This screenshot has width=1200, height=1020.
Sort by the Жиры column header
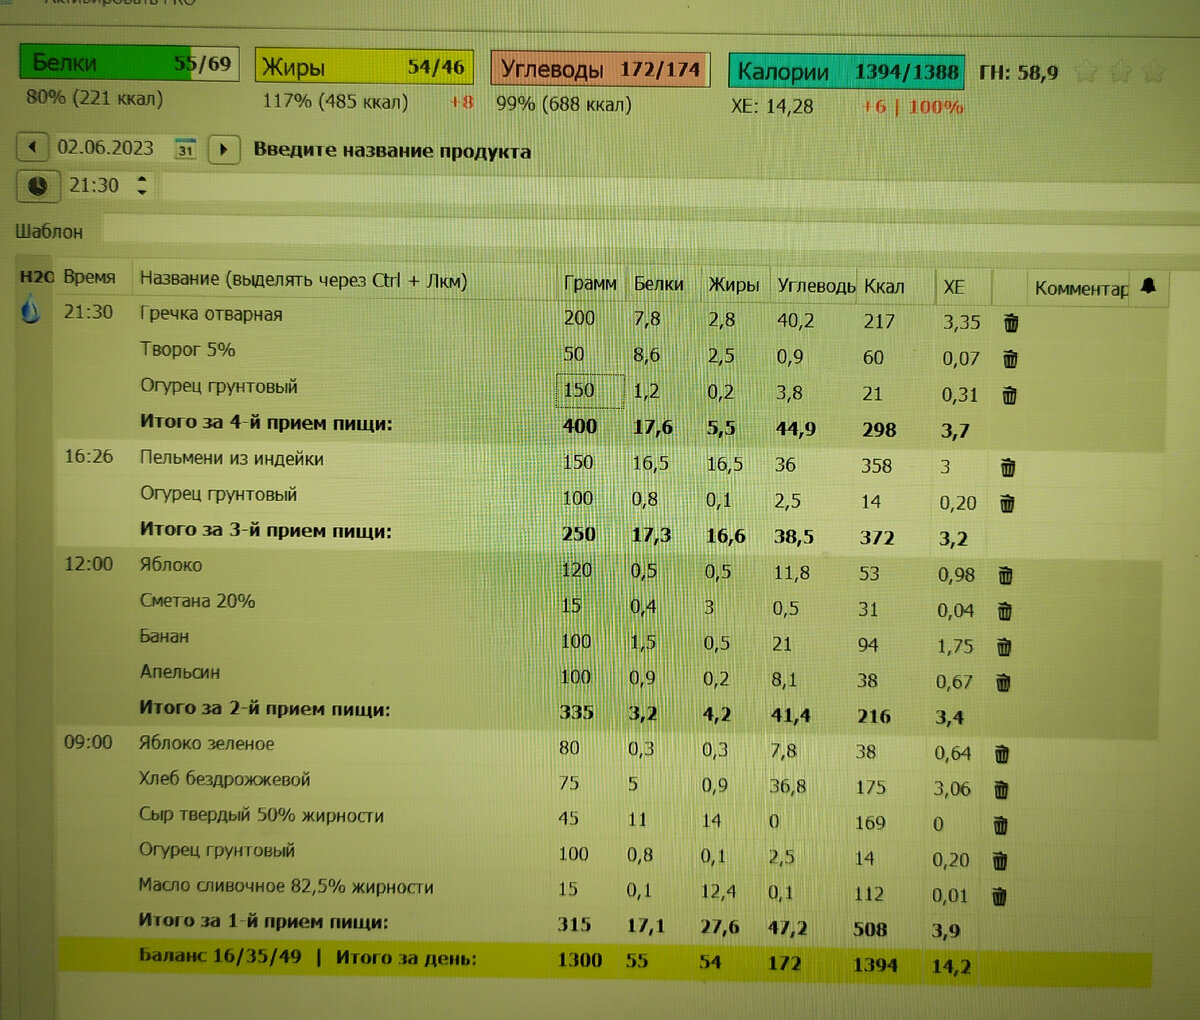(734, 285)
